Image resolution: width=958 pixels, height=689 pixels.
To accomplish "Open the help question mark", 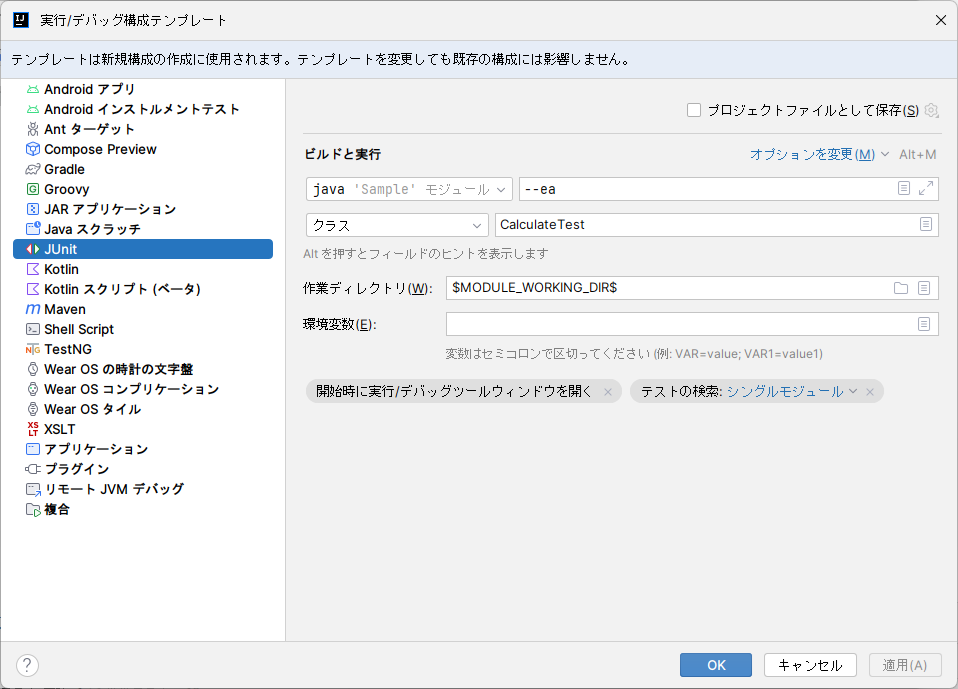I will 27,665.
